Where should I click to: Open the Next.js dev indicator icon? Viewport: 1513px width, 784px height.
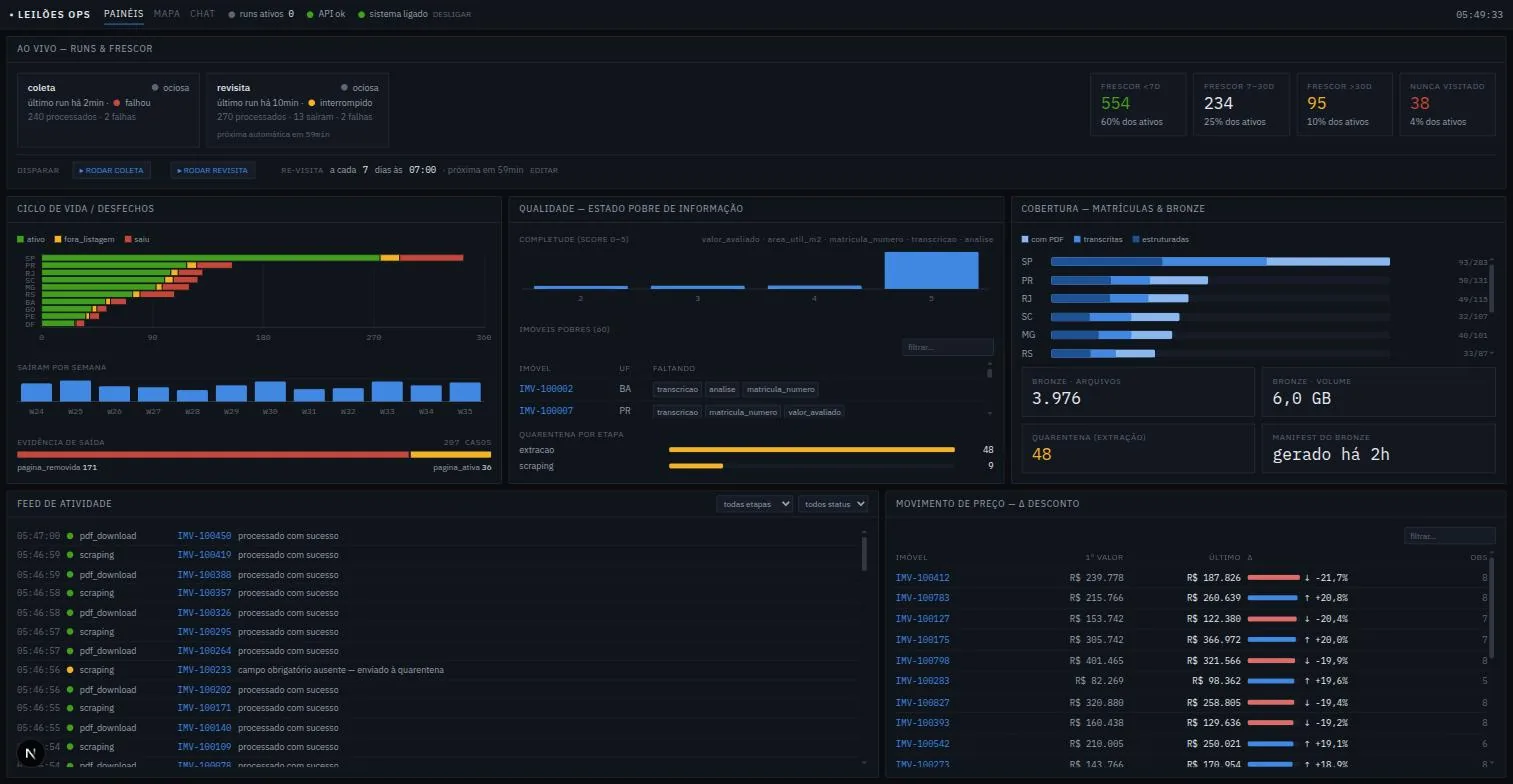[30, 753]
